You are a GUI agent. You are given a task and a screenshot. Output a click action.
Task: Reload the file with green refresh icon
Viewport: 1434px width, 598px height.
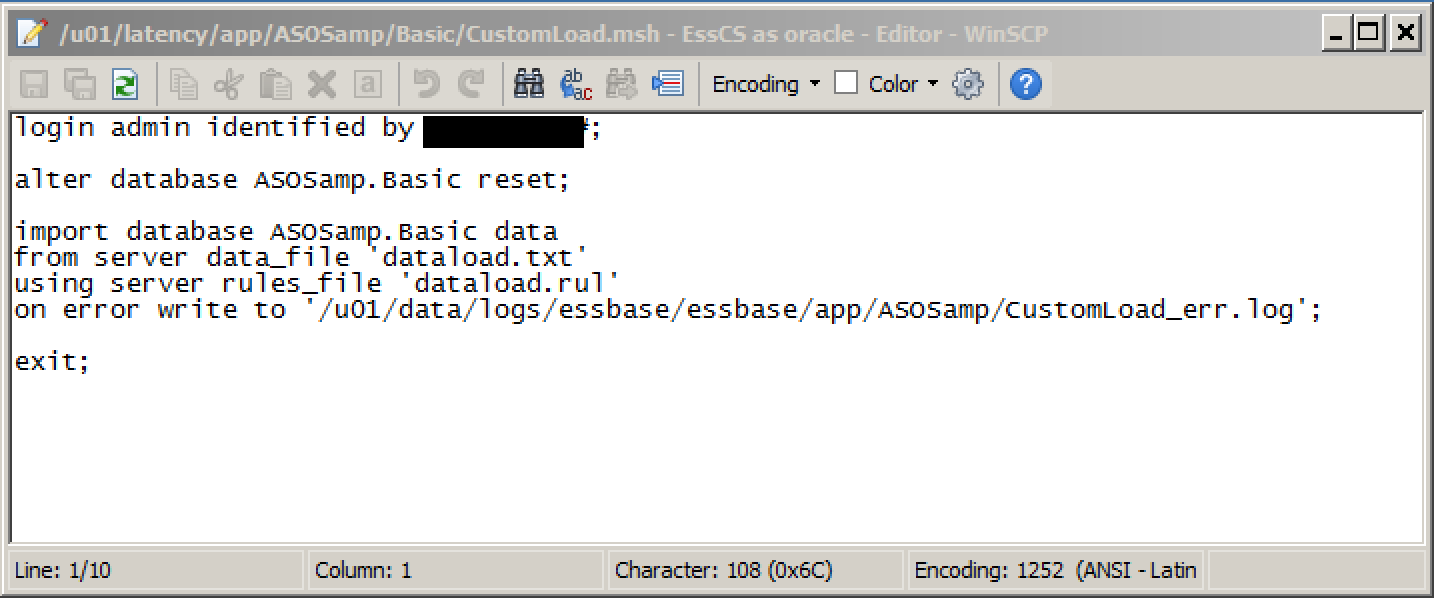coord(125,84)
